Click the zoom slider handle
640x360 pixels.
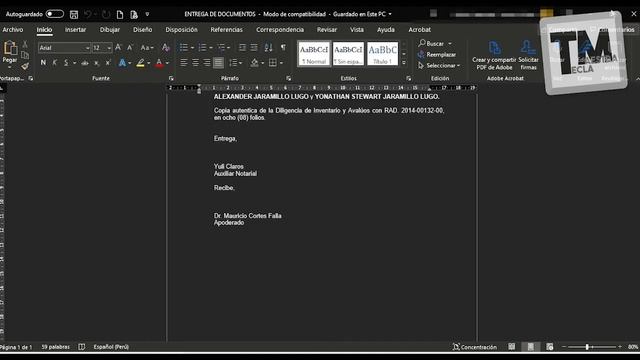(x=587, y=347)
